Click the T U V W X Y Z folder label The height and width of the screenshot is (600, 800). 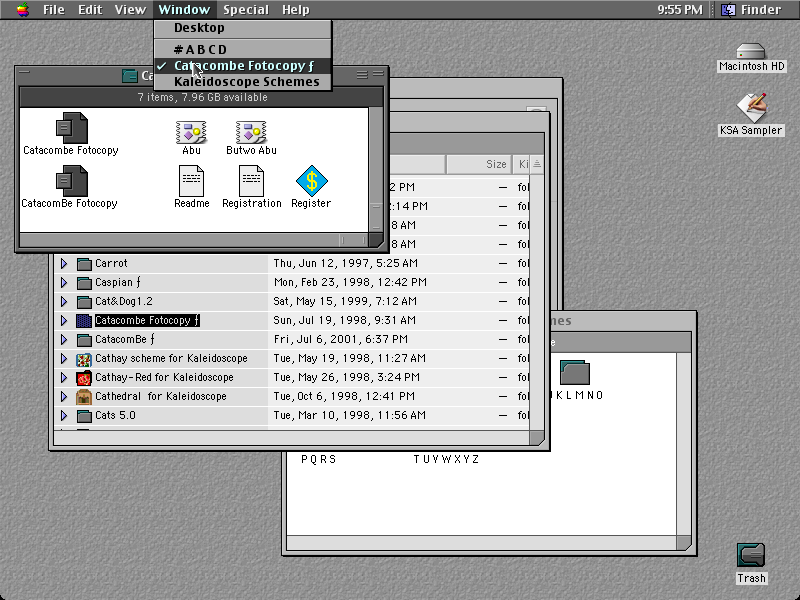[x=446, y=459]
